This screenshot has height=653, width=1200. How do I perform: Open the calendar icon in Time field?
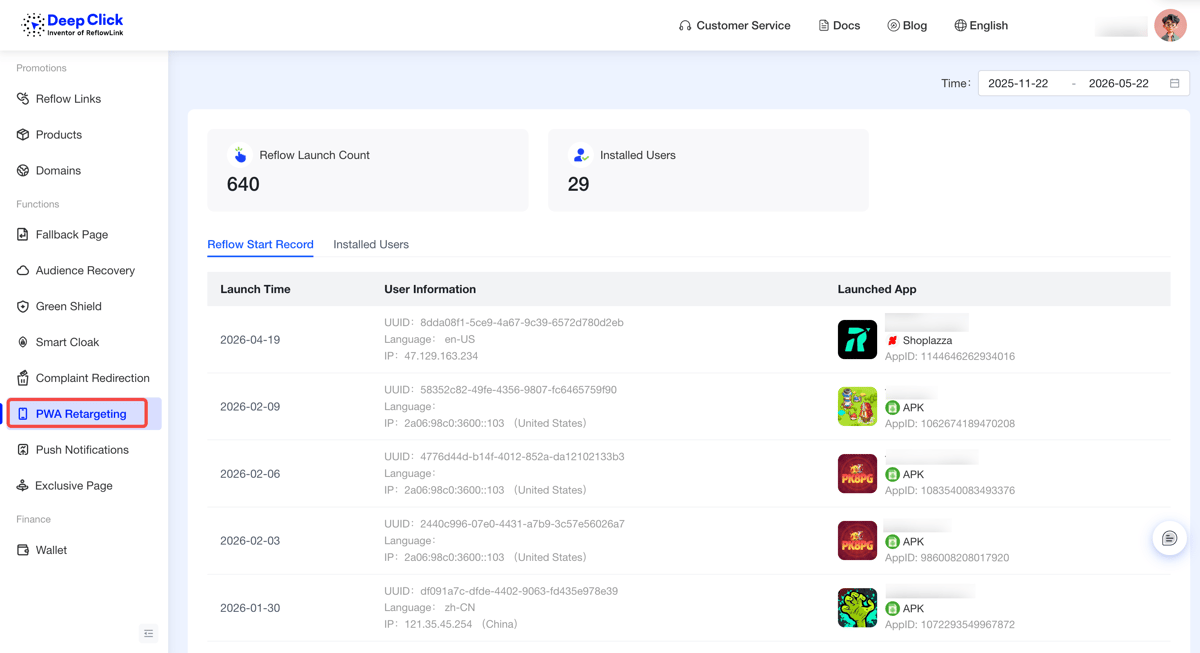[x=1175, y=84]
